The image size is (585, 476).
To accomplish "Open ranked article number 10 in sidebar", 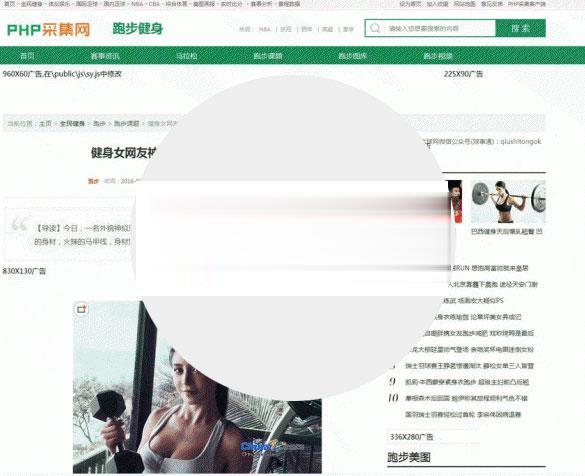I will coord(466,398).
